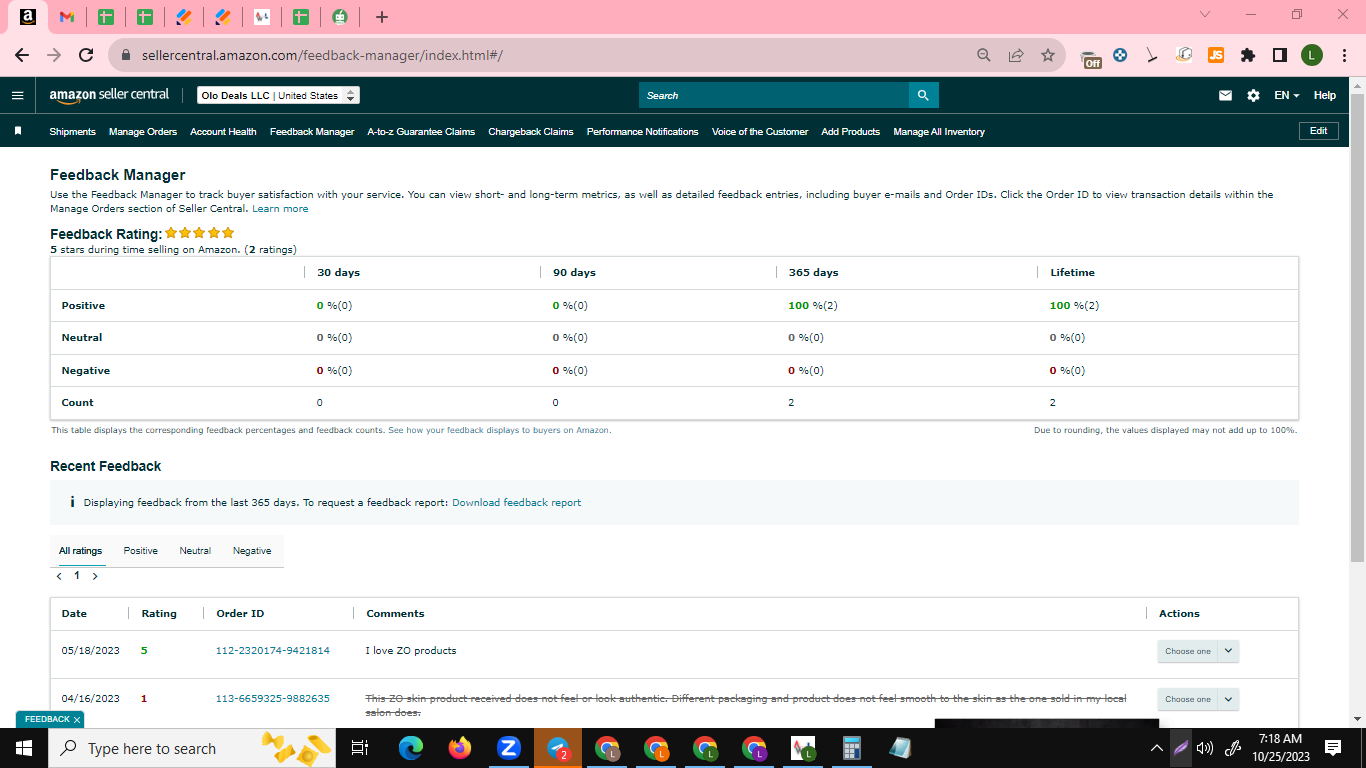Open Manage All Inventory
Image resolution: width=1366 pixels, height=768 pixels.
pyautogui.click(x=939, y=131)
